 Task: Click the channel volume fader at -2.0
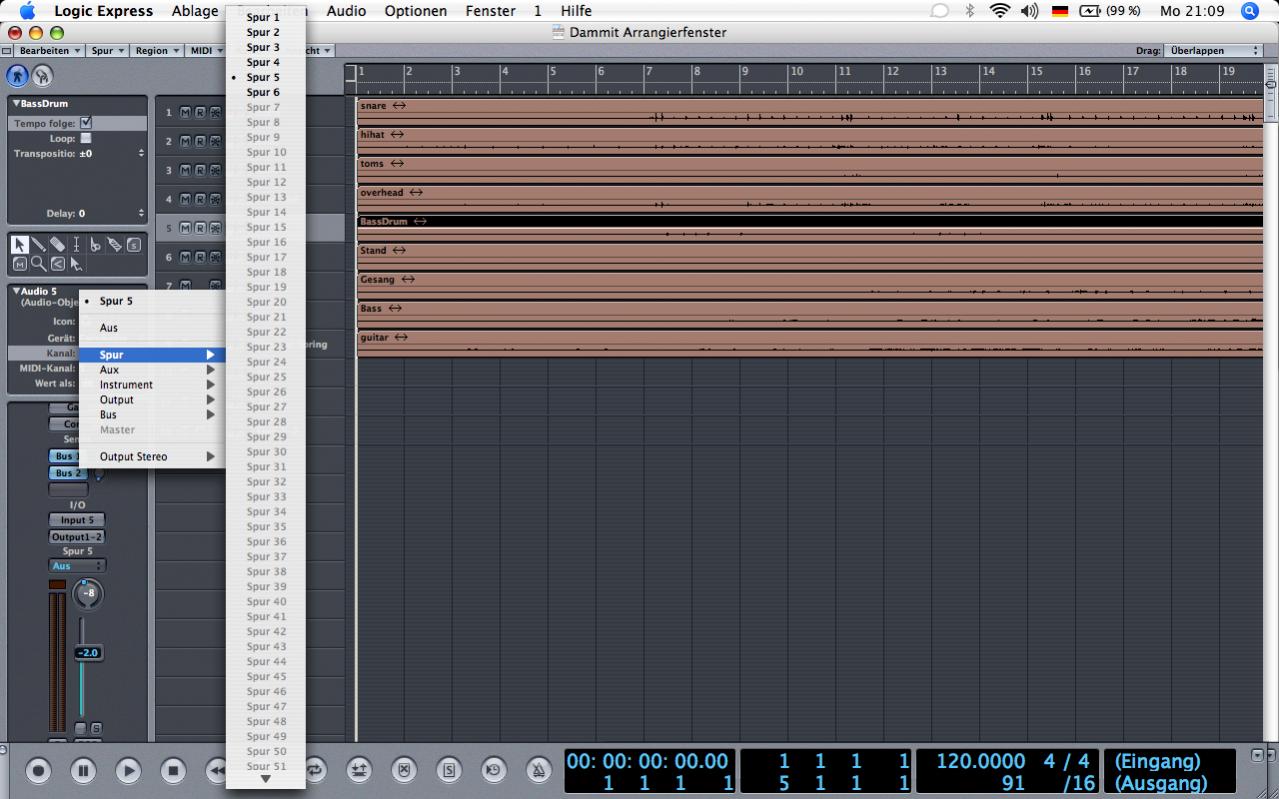tap(86, 653)
